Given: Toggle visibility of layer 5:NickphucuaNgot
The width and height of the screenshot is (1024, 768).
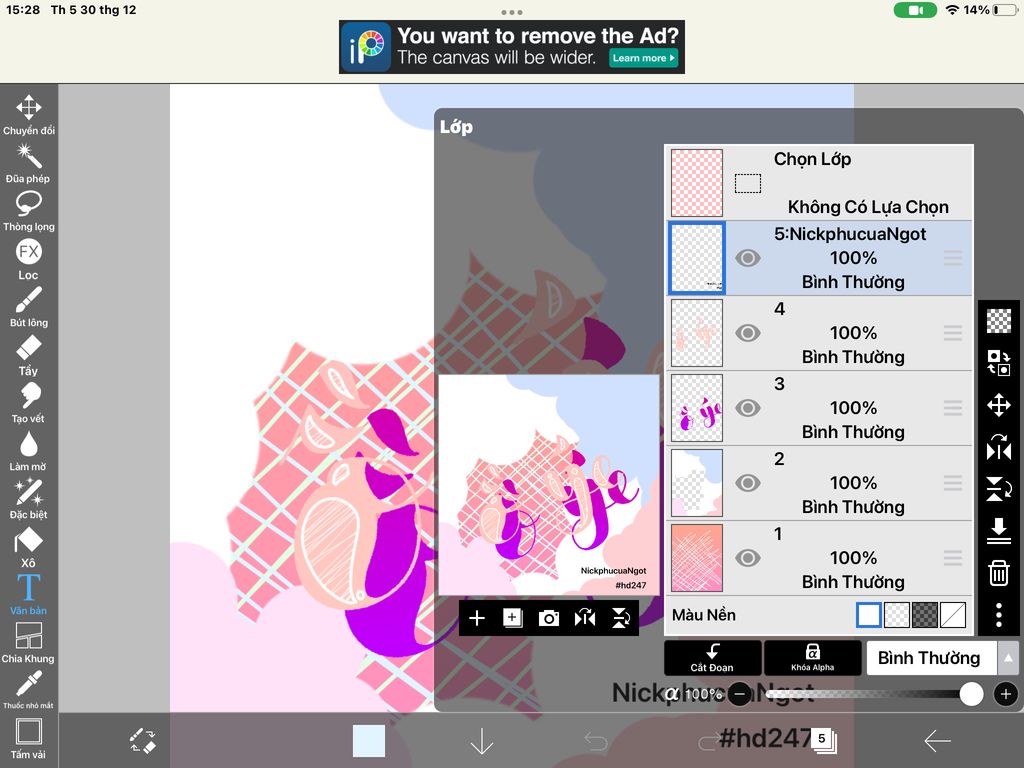Looking at the screenshot, I should 748,258.
